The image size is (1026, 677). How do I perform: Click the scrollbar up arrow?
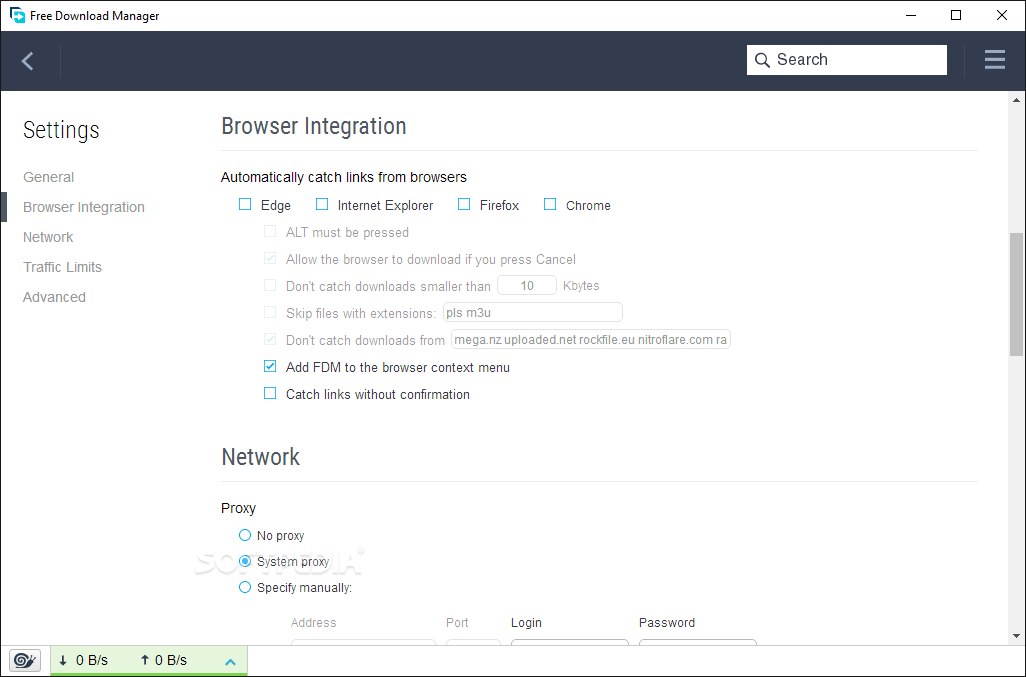click(1016, 101)
